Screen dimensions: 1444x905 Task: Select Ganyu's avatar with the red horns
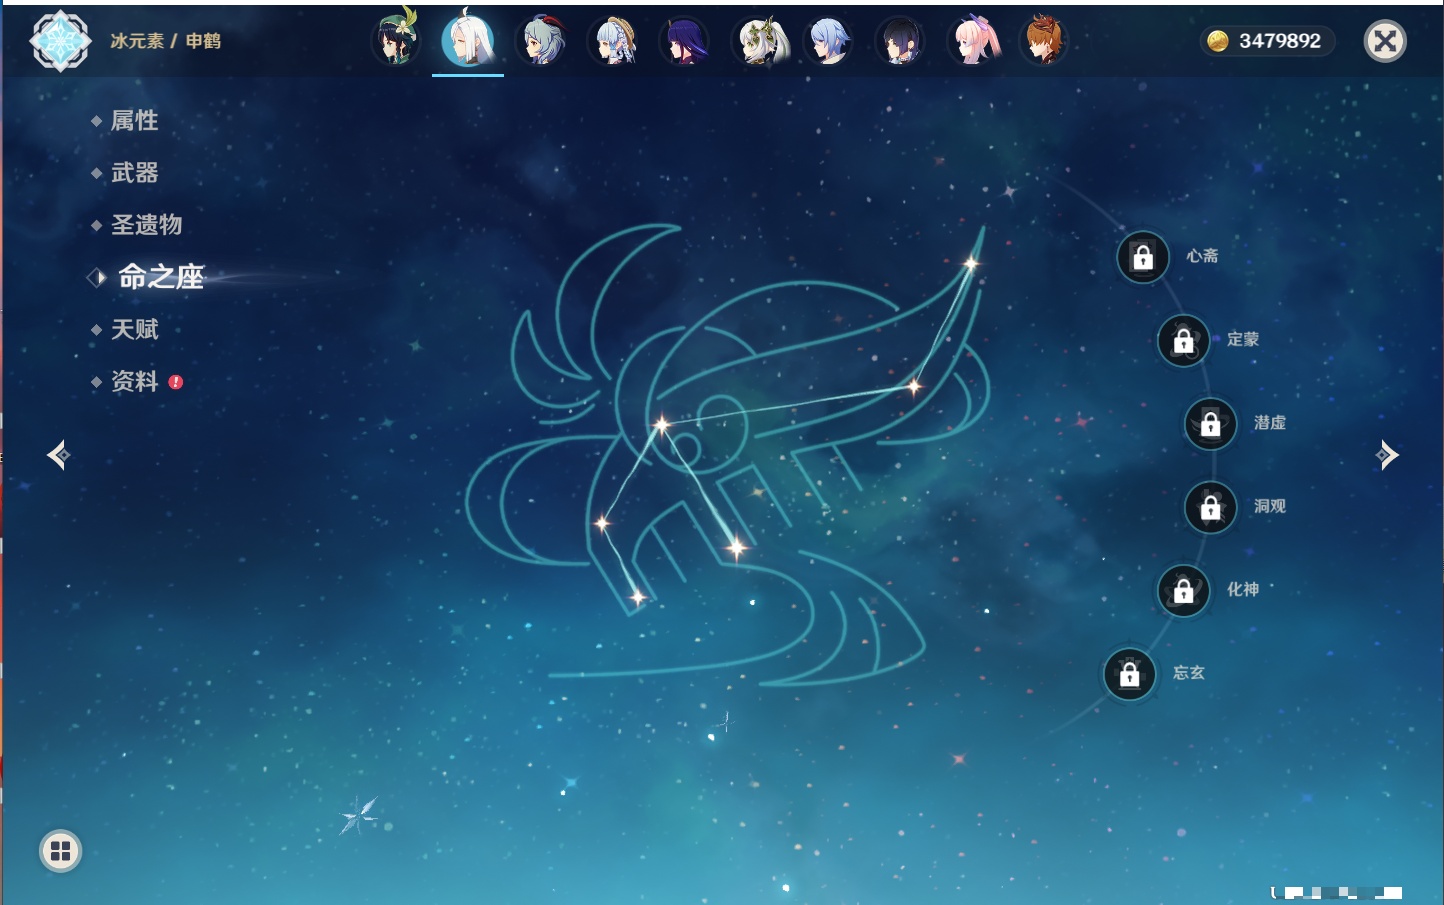click(x=541, y=42)
